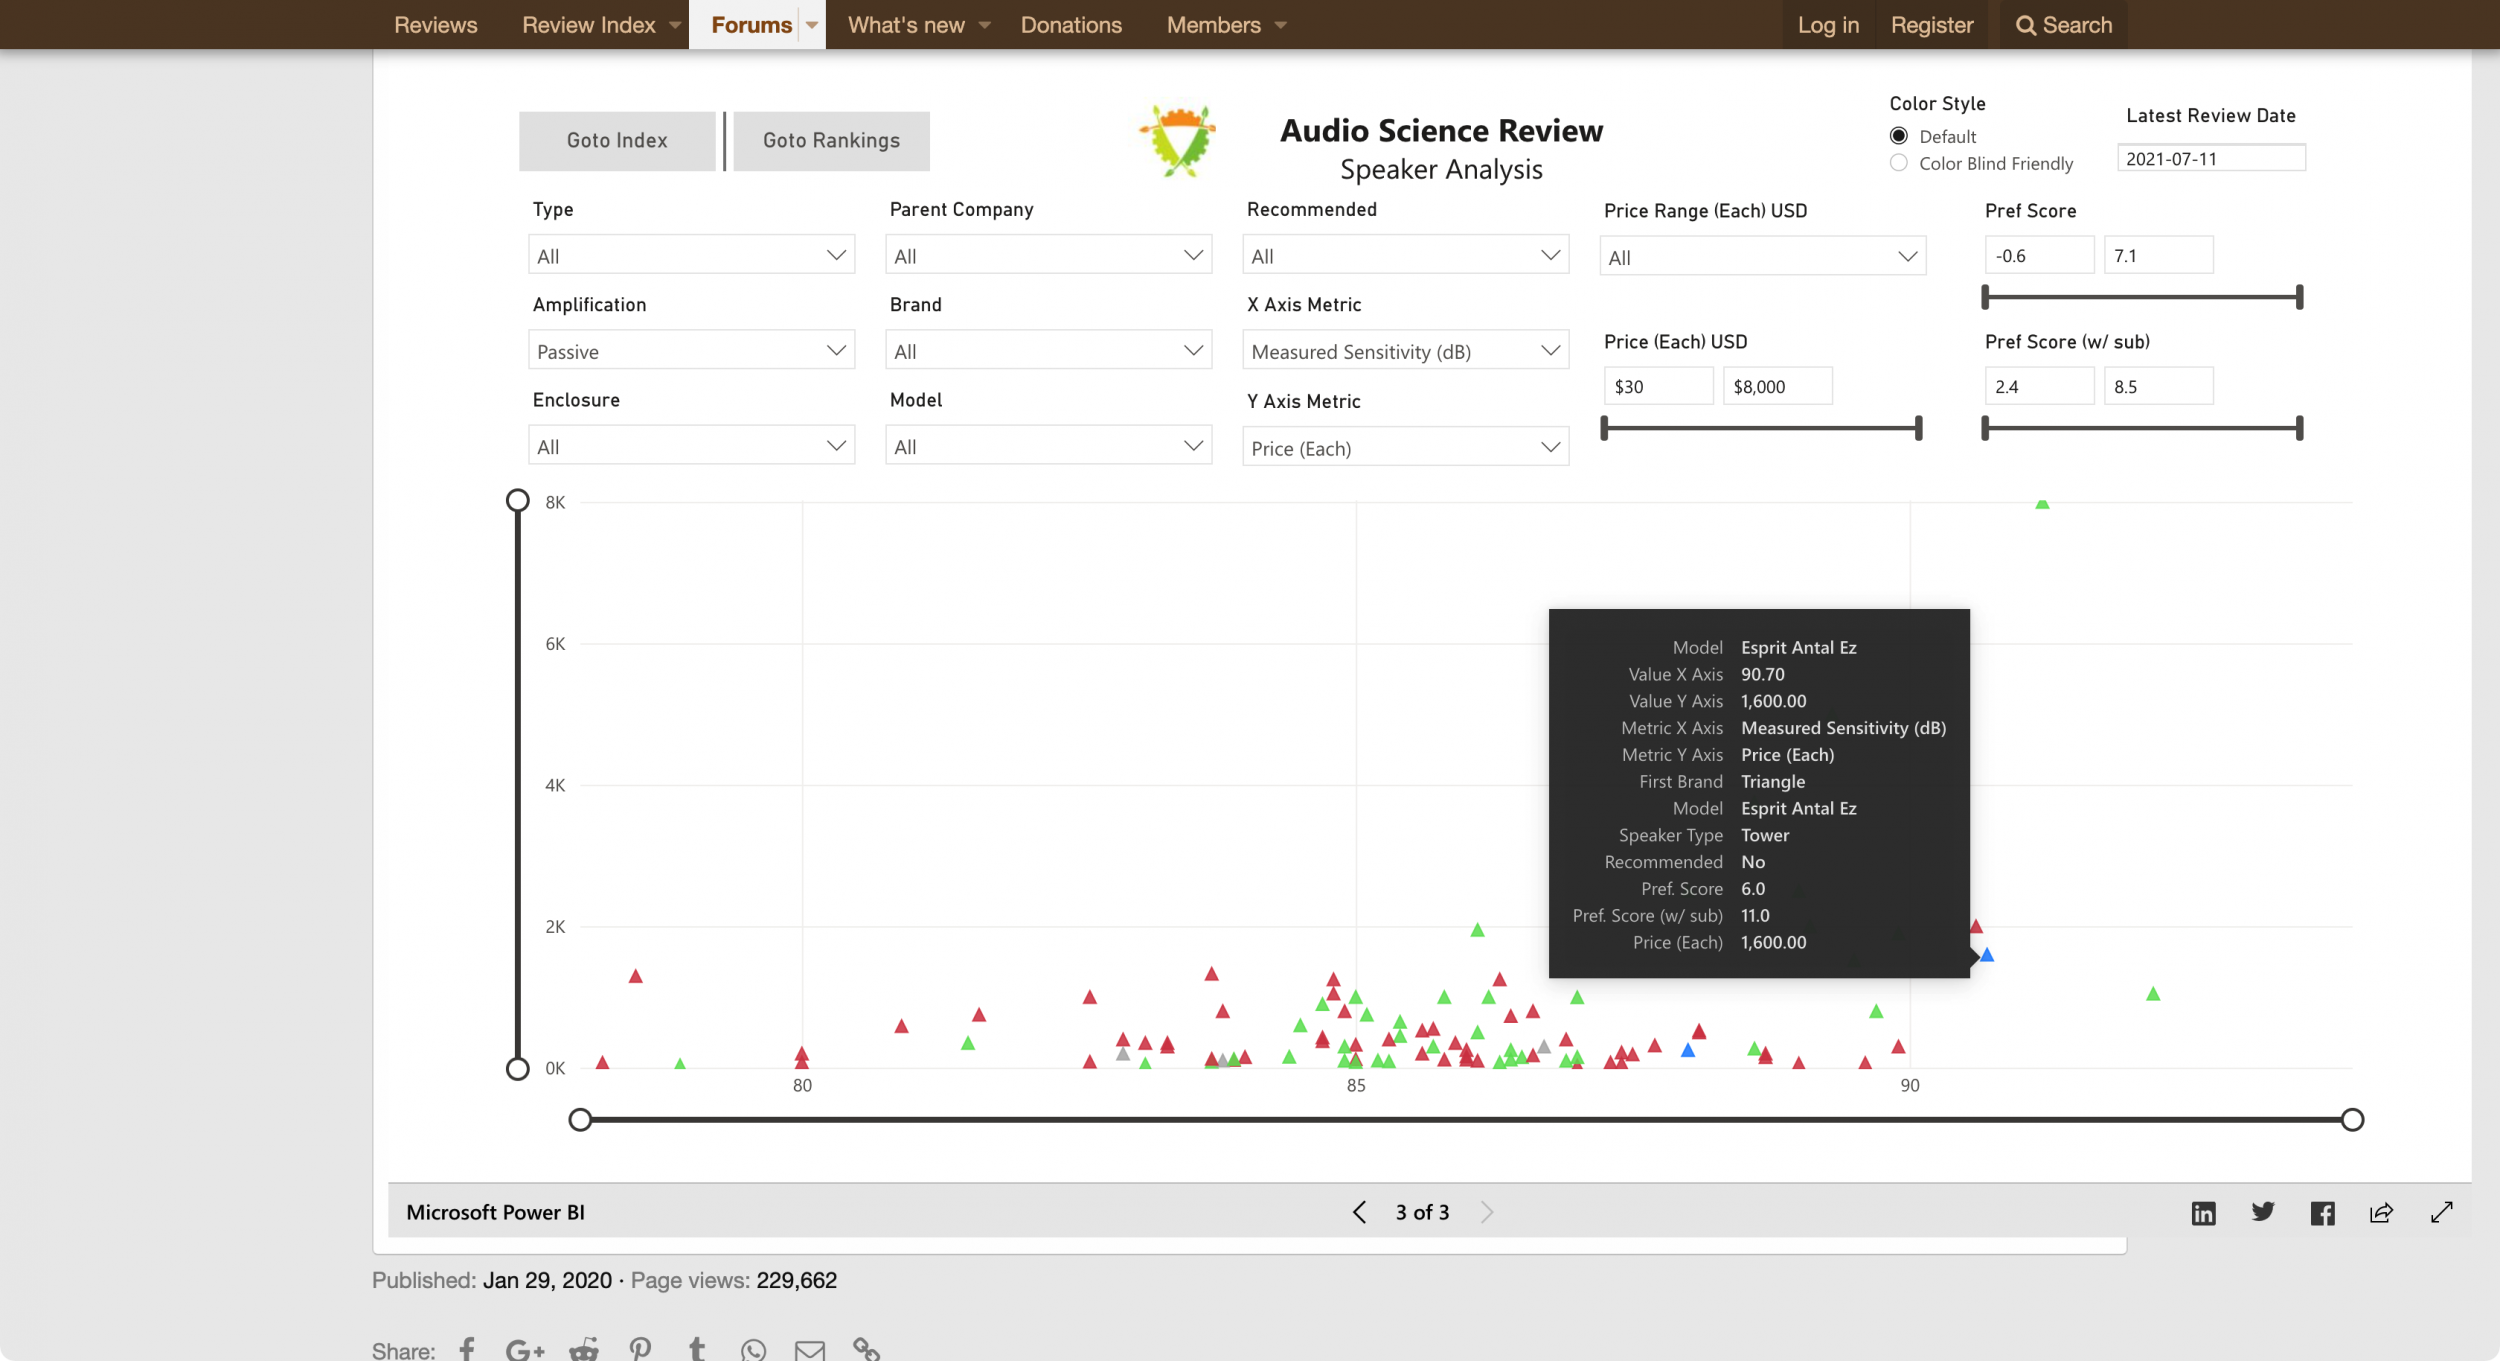Share the article on Reddit
The image size is (2500, 1361).
tap(584, 1350)
